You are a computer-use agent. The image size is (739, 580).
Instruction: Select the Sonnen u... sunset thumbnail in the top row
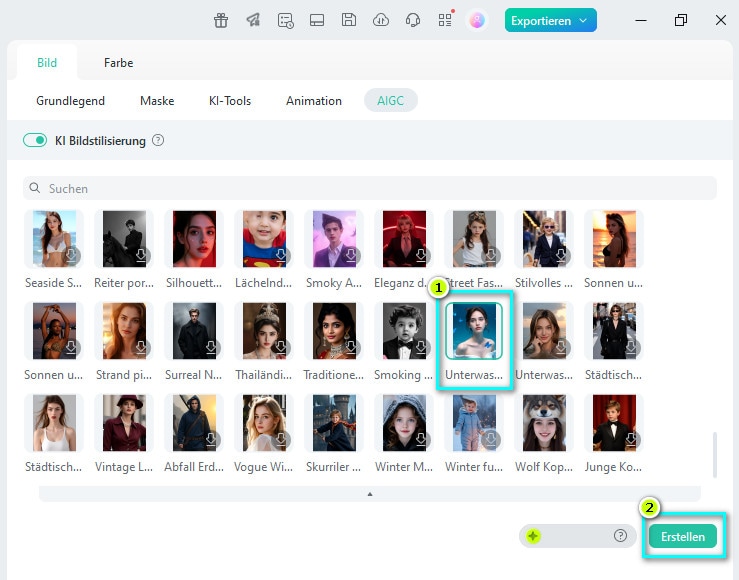(614, 239)
